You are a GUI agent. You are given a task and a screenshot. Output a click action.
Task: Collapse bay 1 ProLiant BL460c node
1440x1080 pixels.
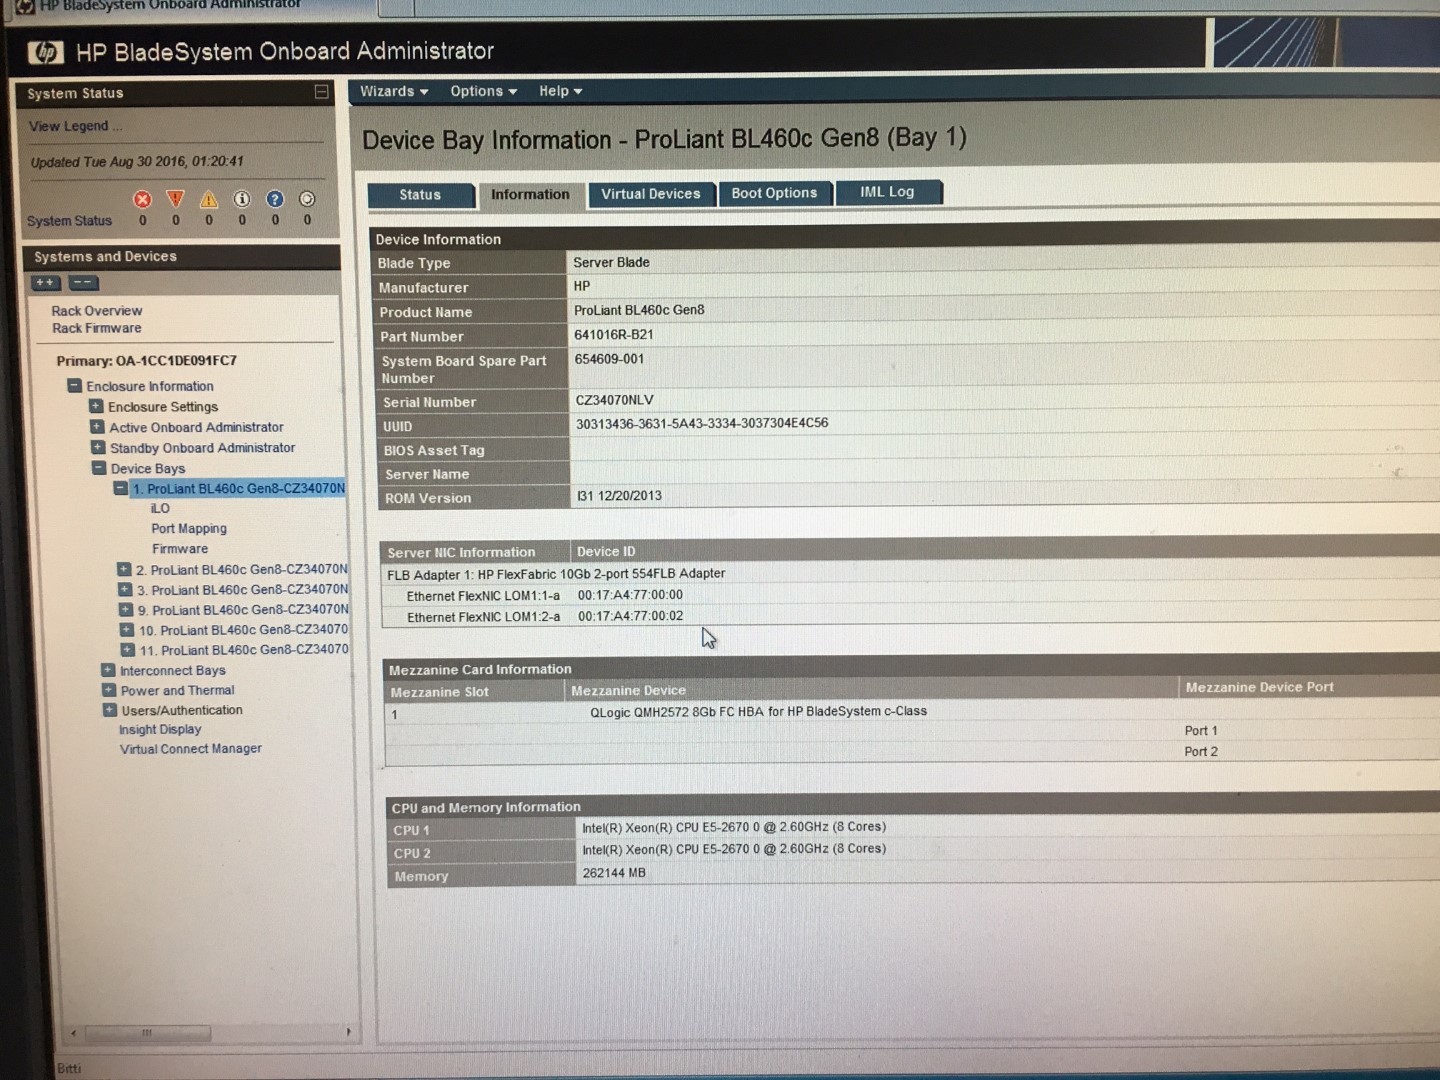pyautogui.click(x=121, y=488)
